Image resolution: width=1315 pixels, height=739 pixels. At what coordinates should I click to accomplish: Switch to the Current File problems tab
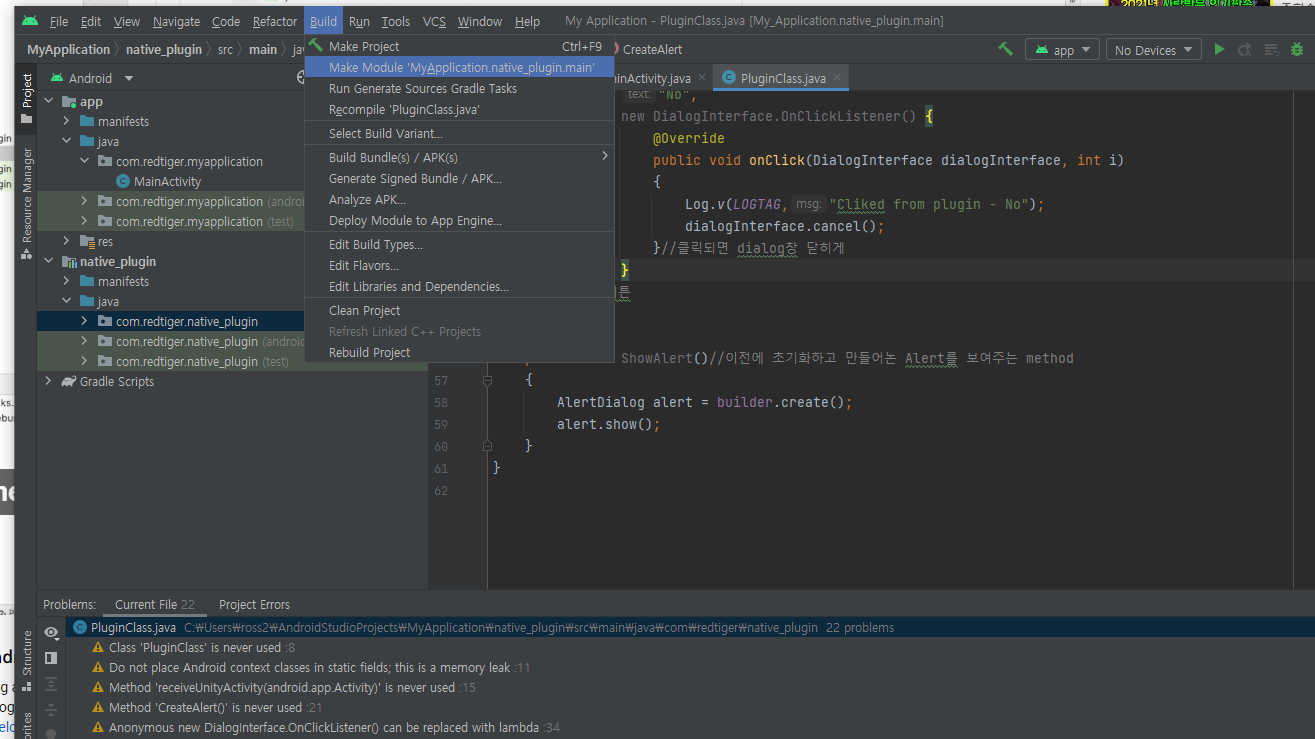[x=154, y=604]
